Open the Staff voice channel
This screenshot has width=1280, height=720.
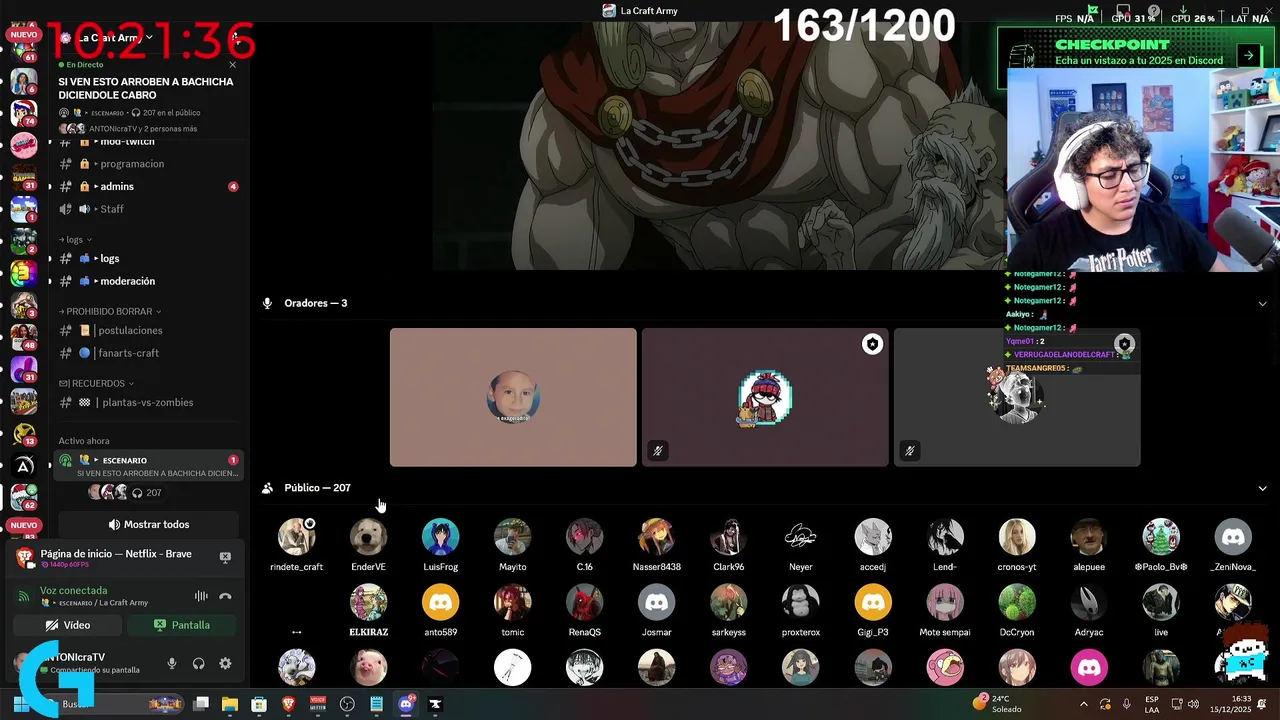click(148, 209)
